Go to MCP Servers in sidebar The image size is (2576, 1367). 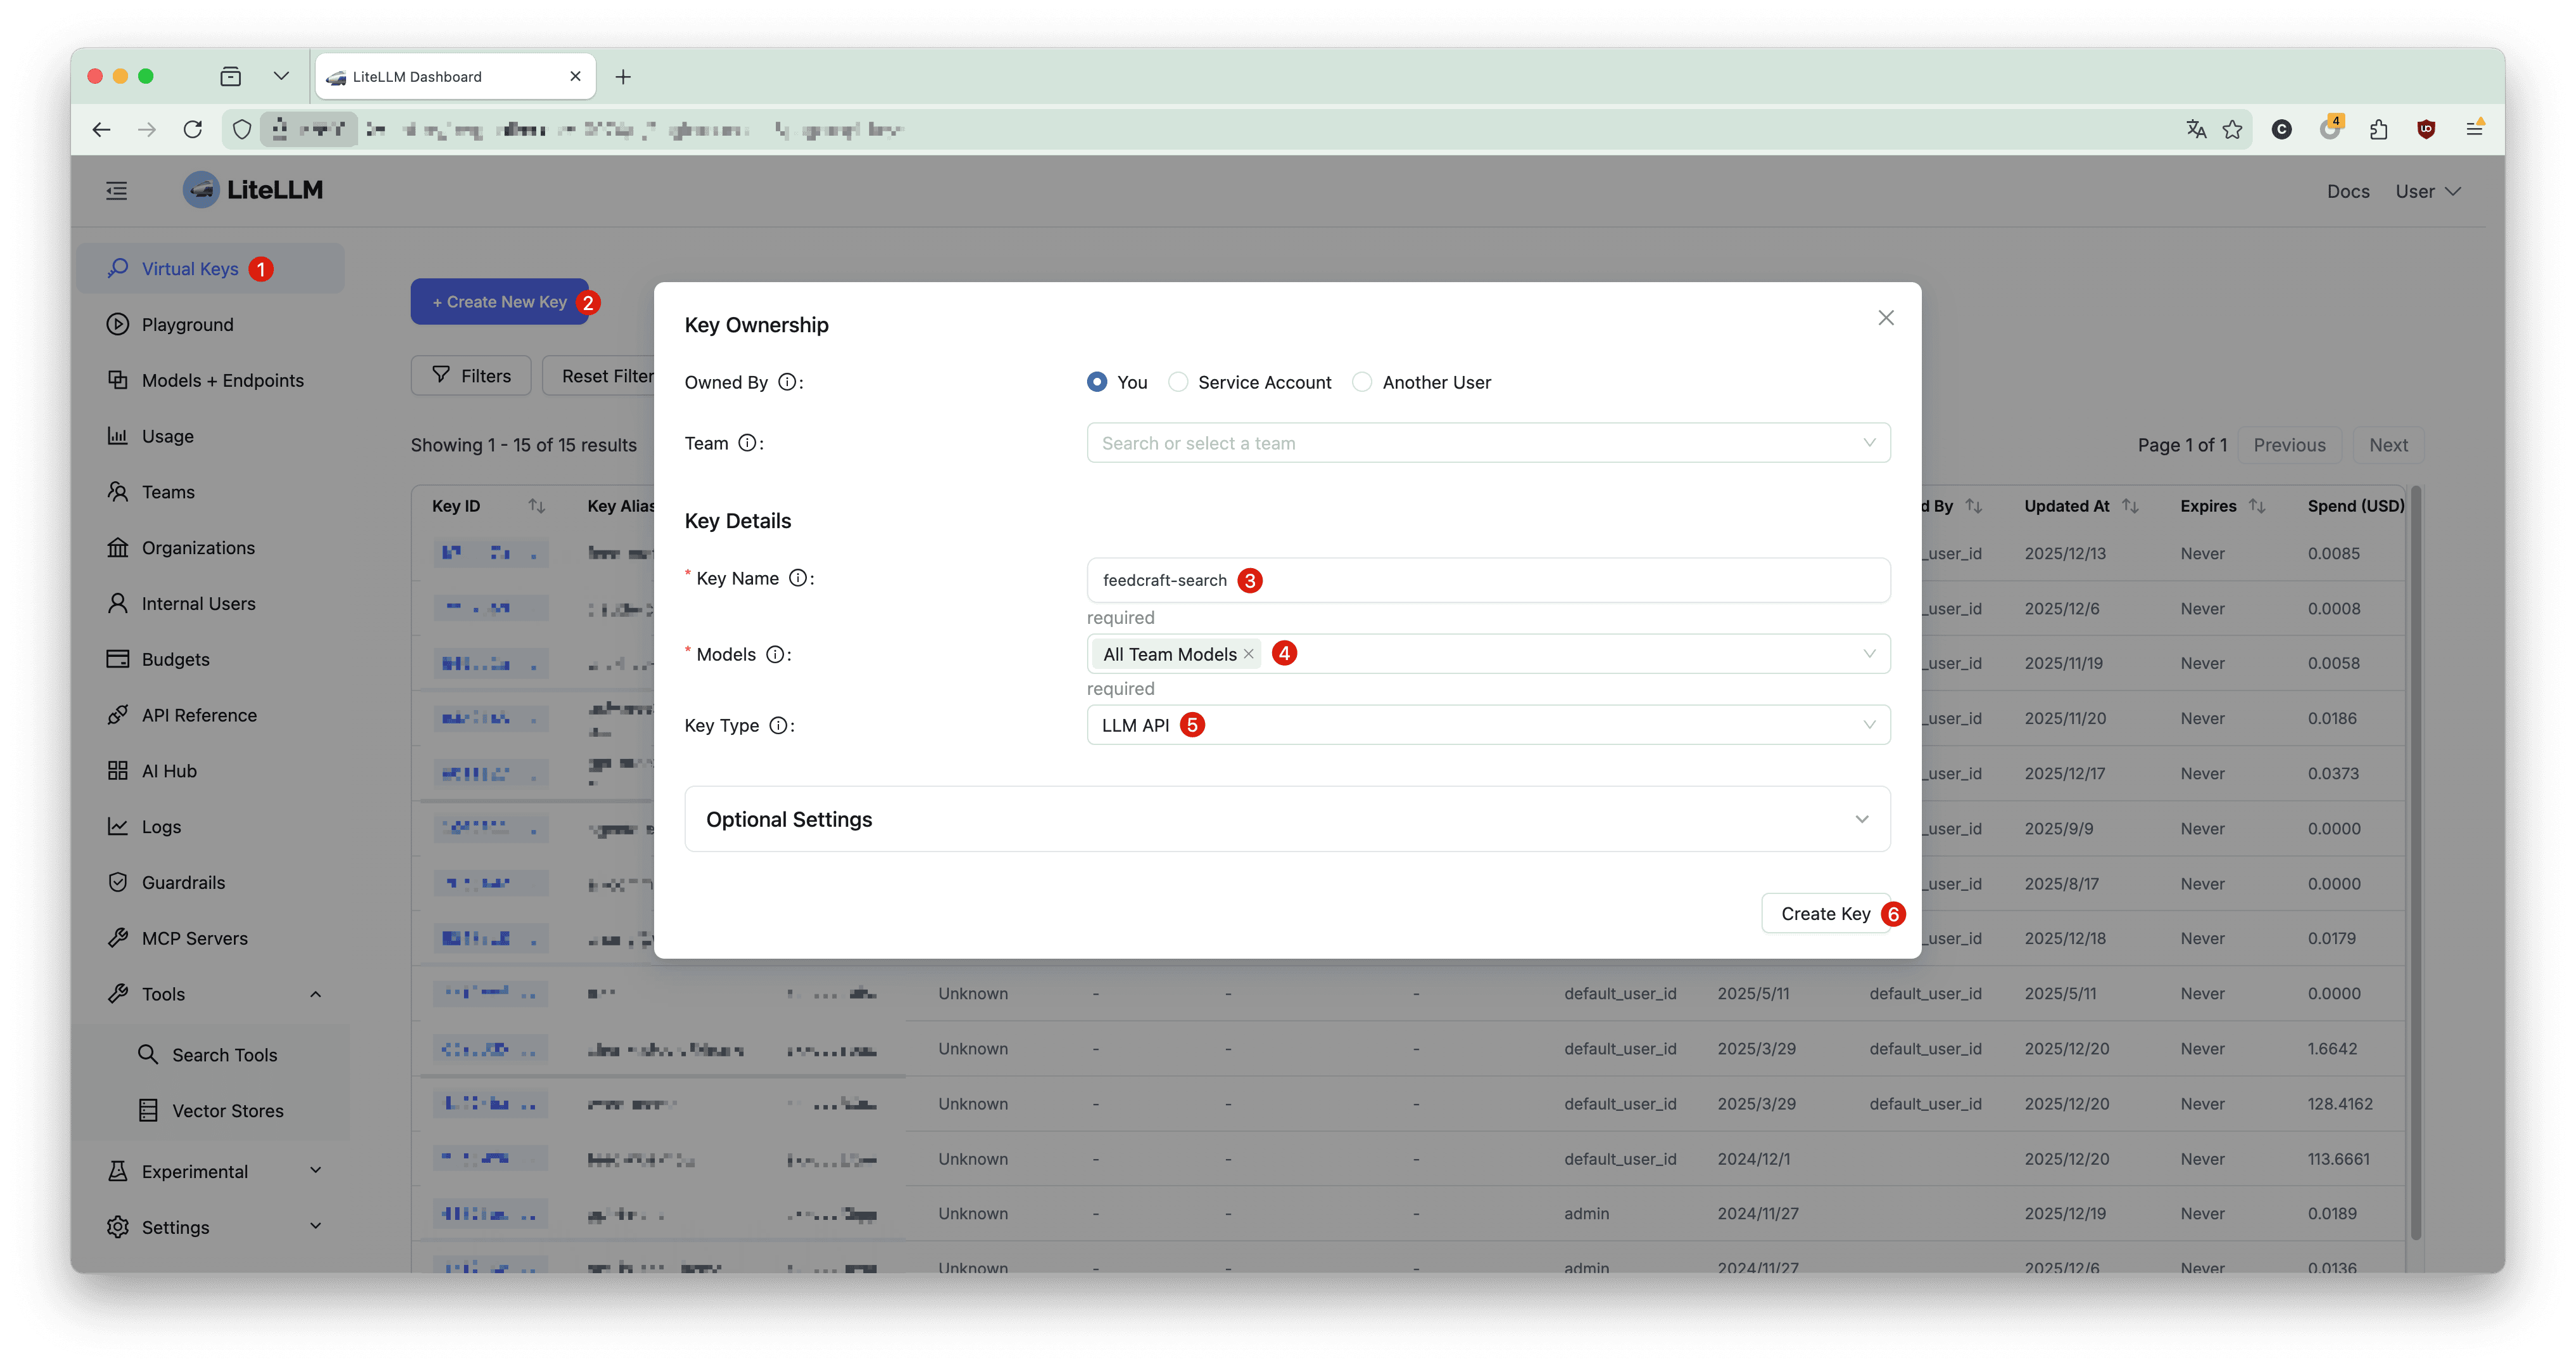tap(194, 938)
